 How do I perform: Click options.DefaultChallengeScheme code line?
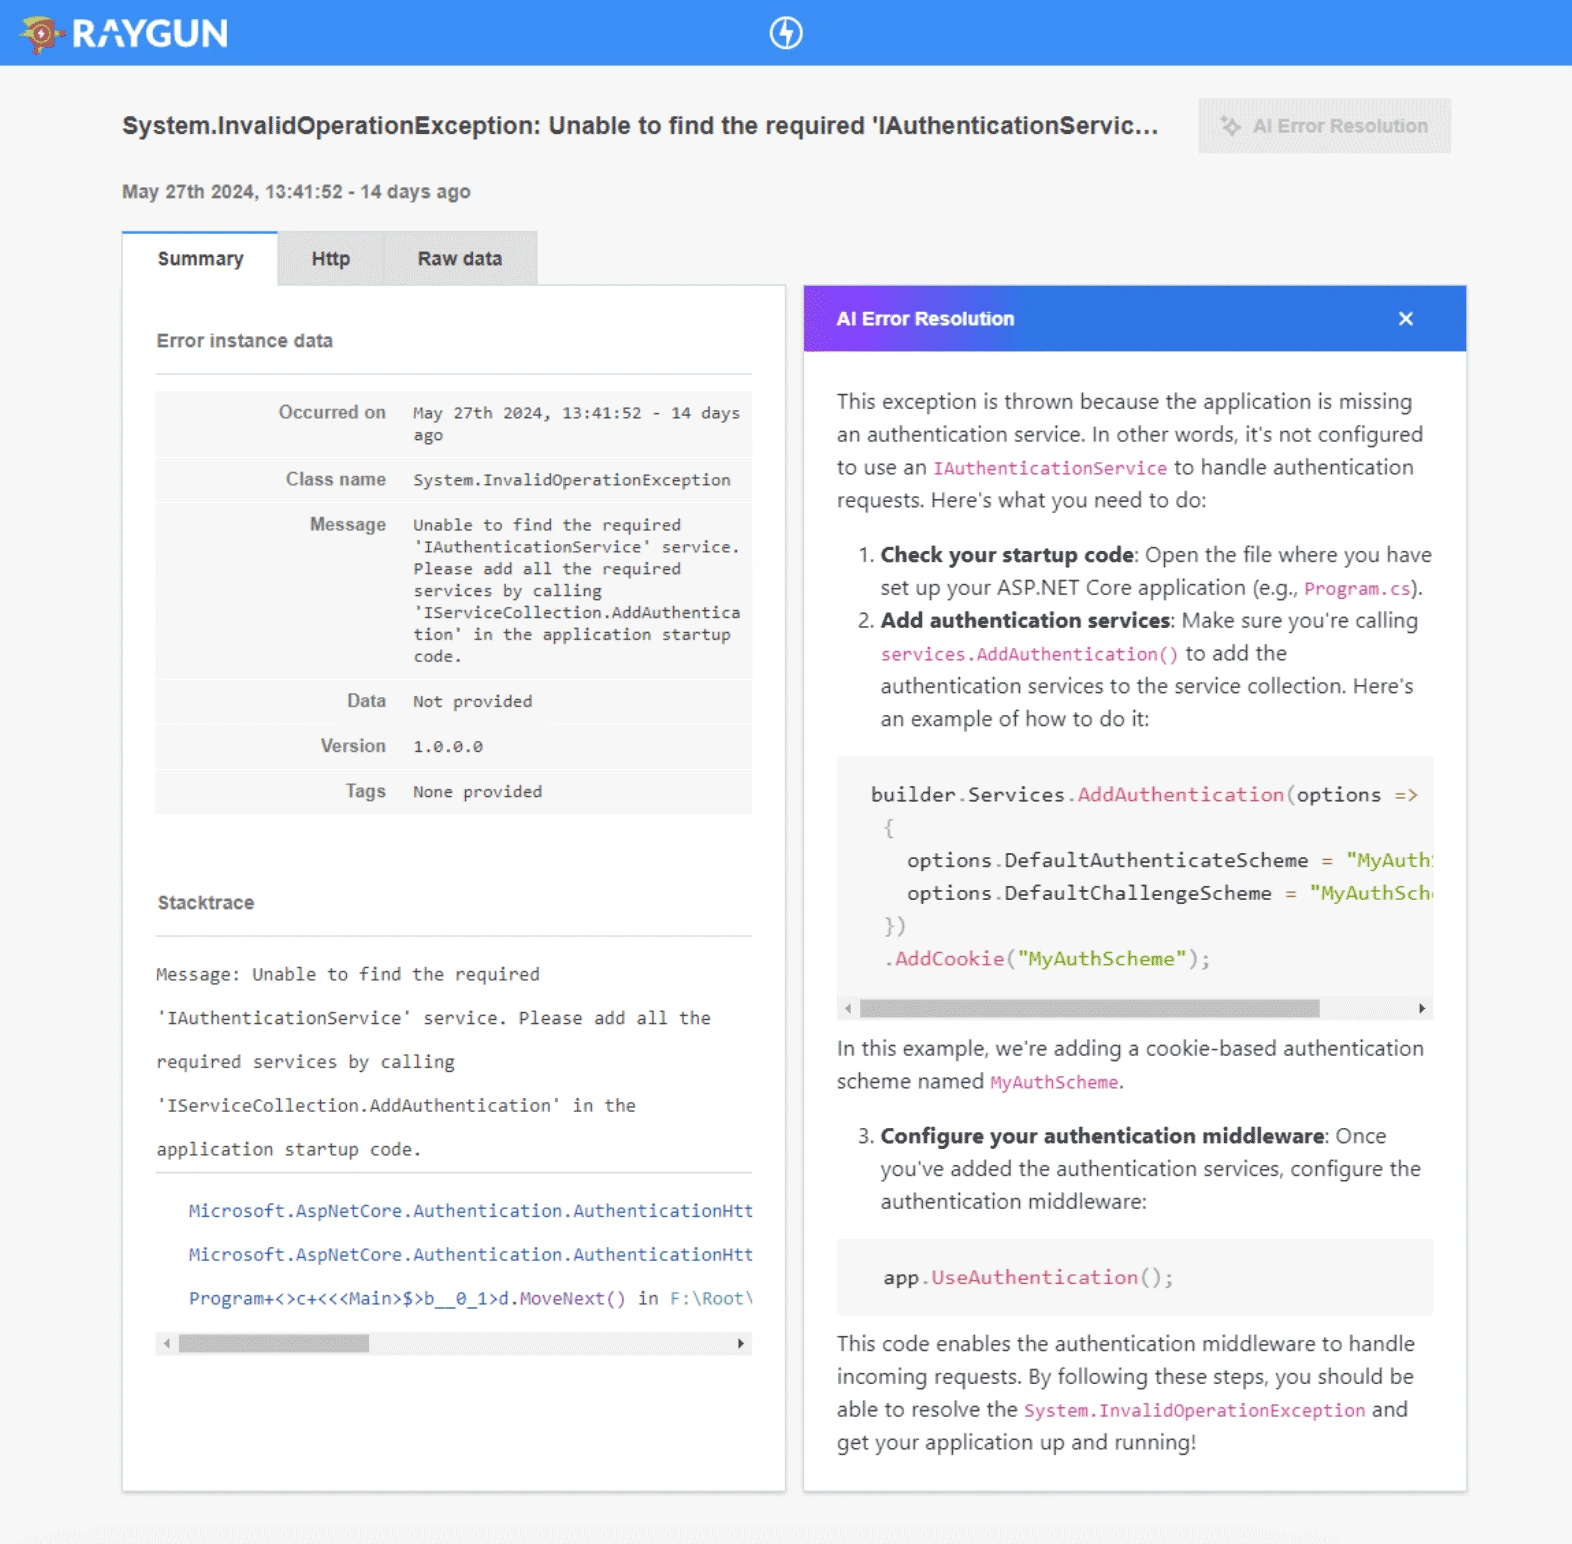(x=1170, y=894)
